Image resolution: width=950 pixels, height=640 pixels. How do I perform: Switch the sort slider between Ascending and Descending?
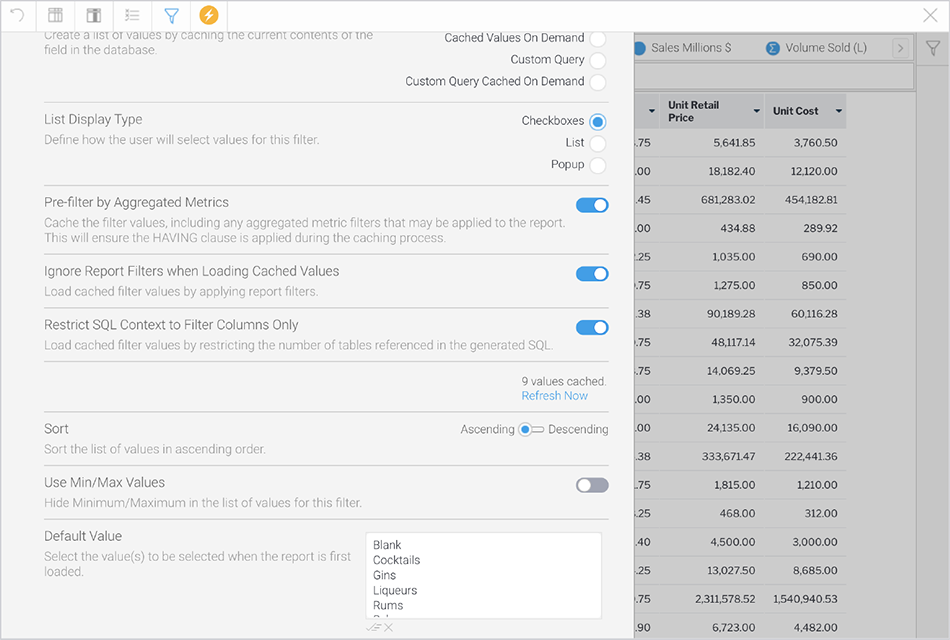531,429
